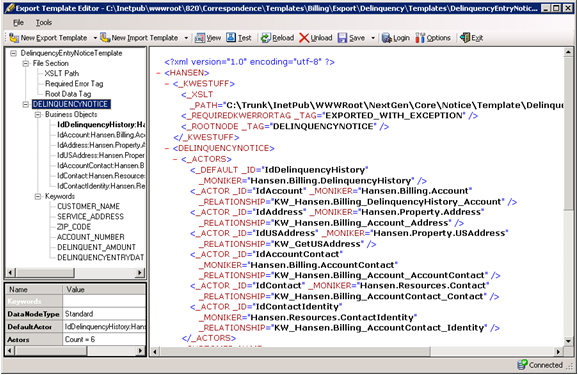Click the Name column header
Screen dimensions: 578x375
[x=34, y=289]
